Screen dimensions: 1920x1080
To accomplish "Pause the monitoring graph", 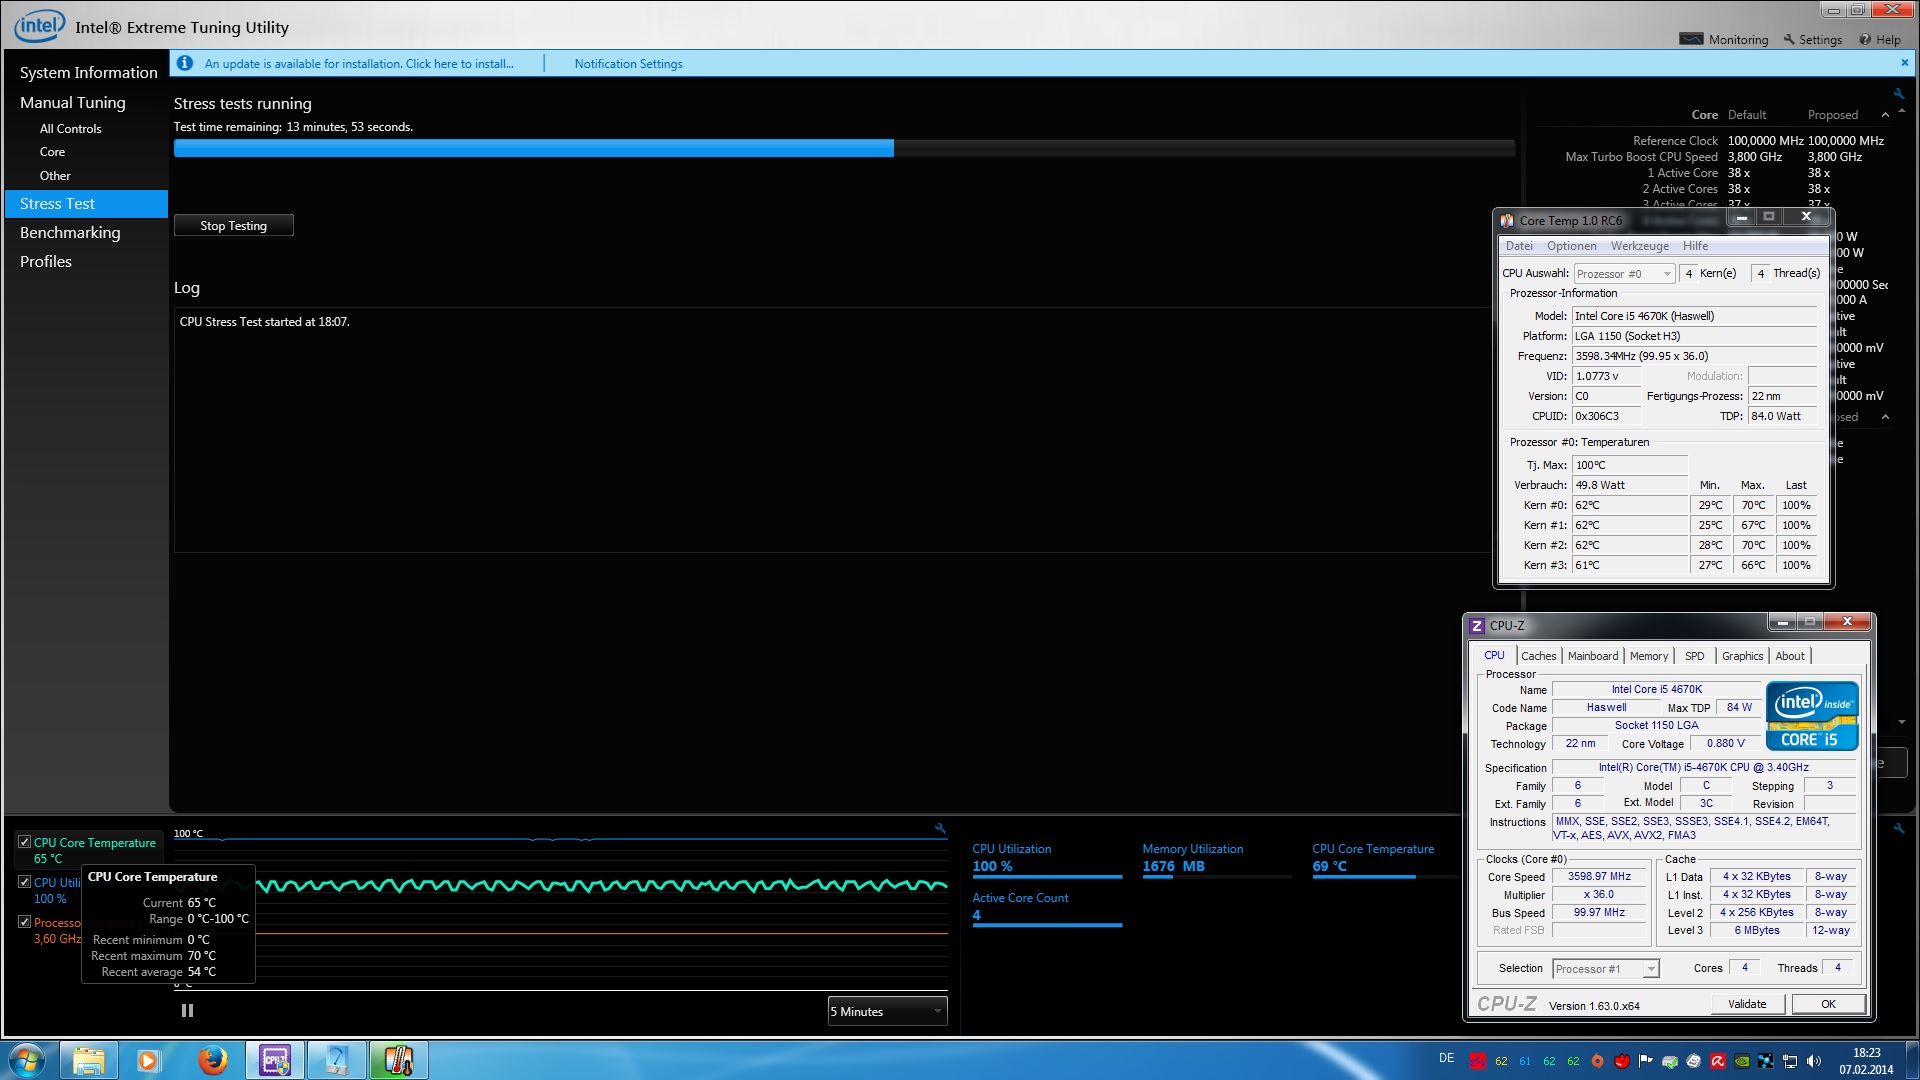I will point(187,1011).
